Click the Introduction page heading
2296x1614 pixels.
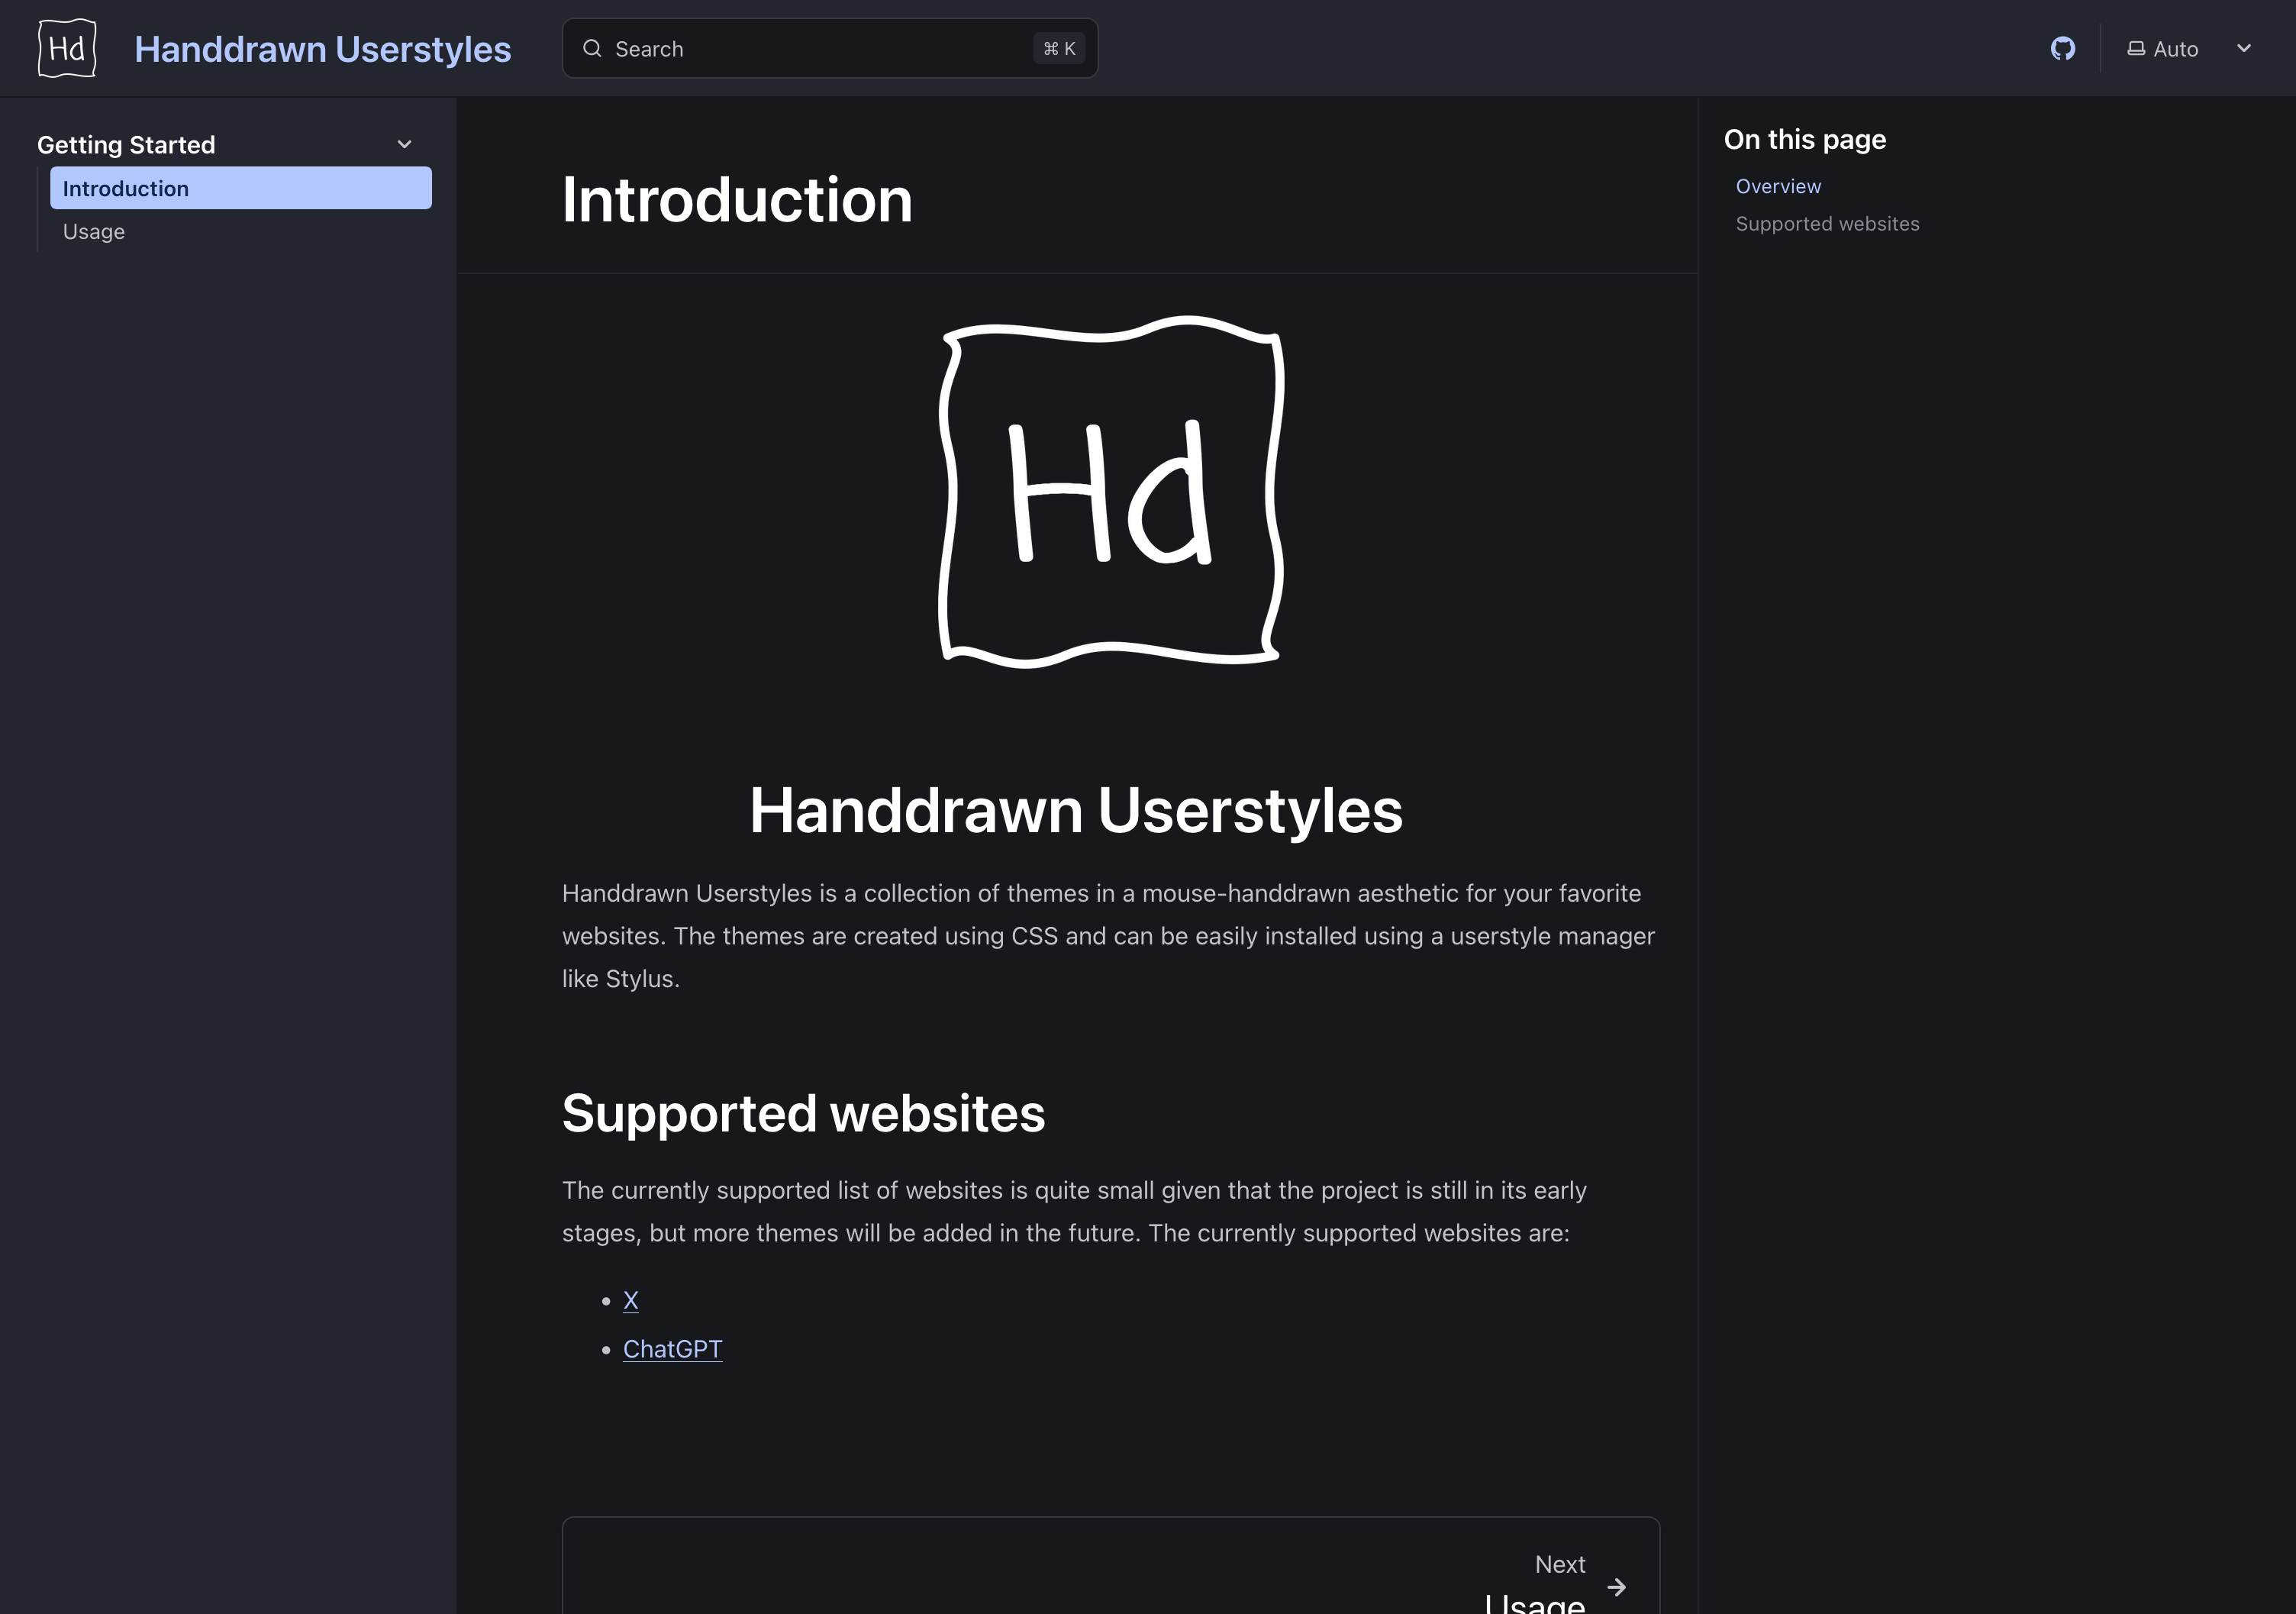tap(737, 199)
